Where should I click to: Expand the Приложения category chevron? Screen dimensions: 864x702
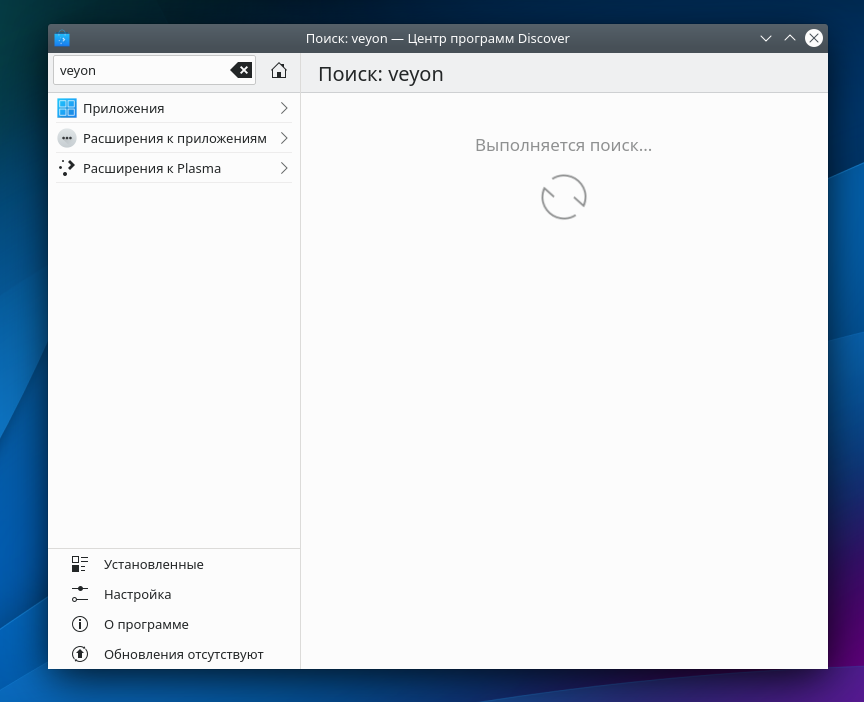pyautogui.click(x=284, y=108)
